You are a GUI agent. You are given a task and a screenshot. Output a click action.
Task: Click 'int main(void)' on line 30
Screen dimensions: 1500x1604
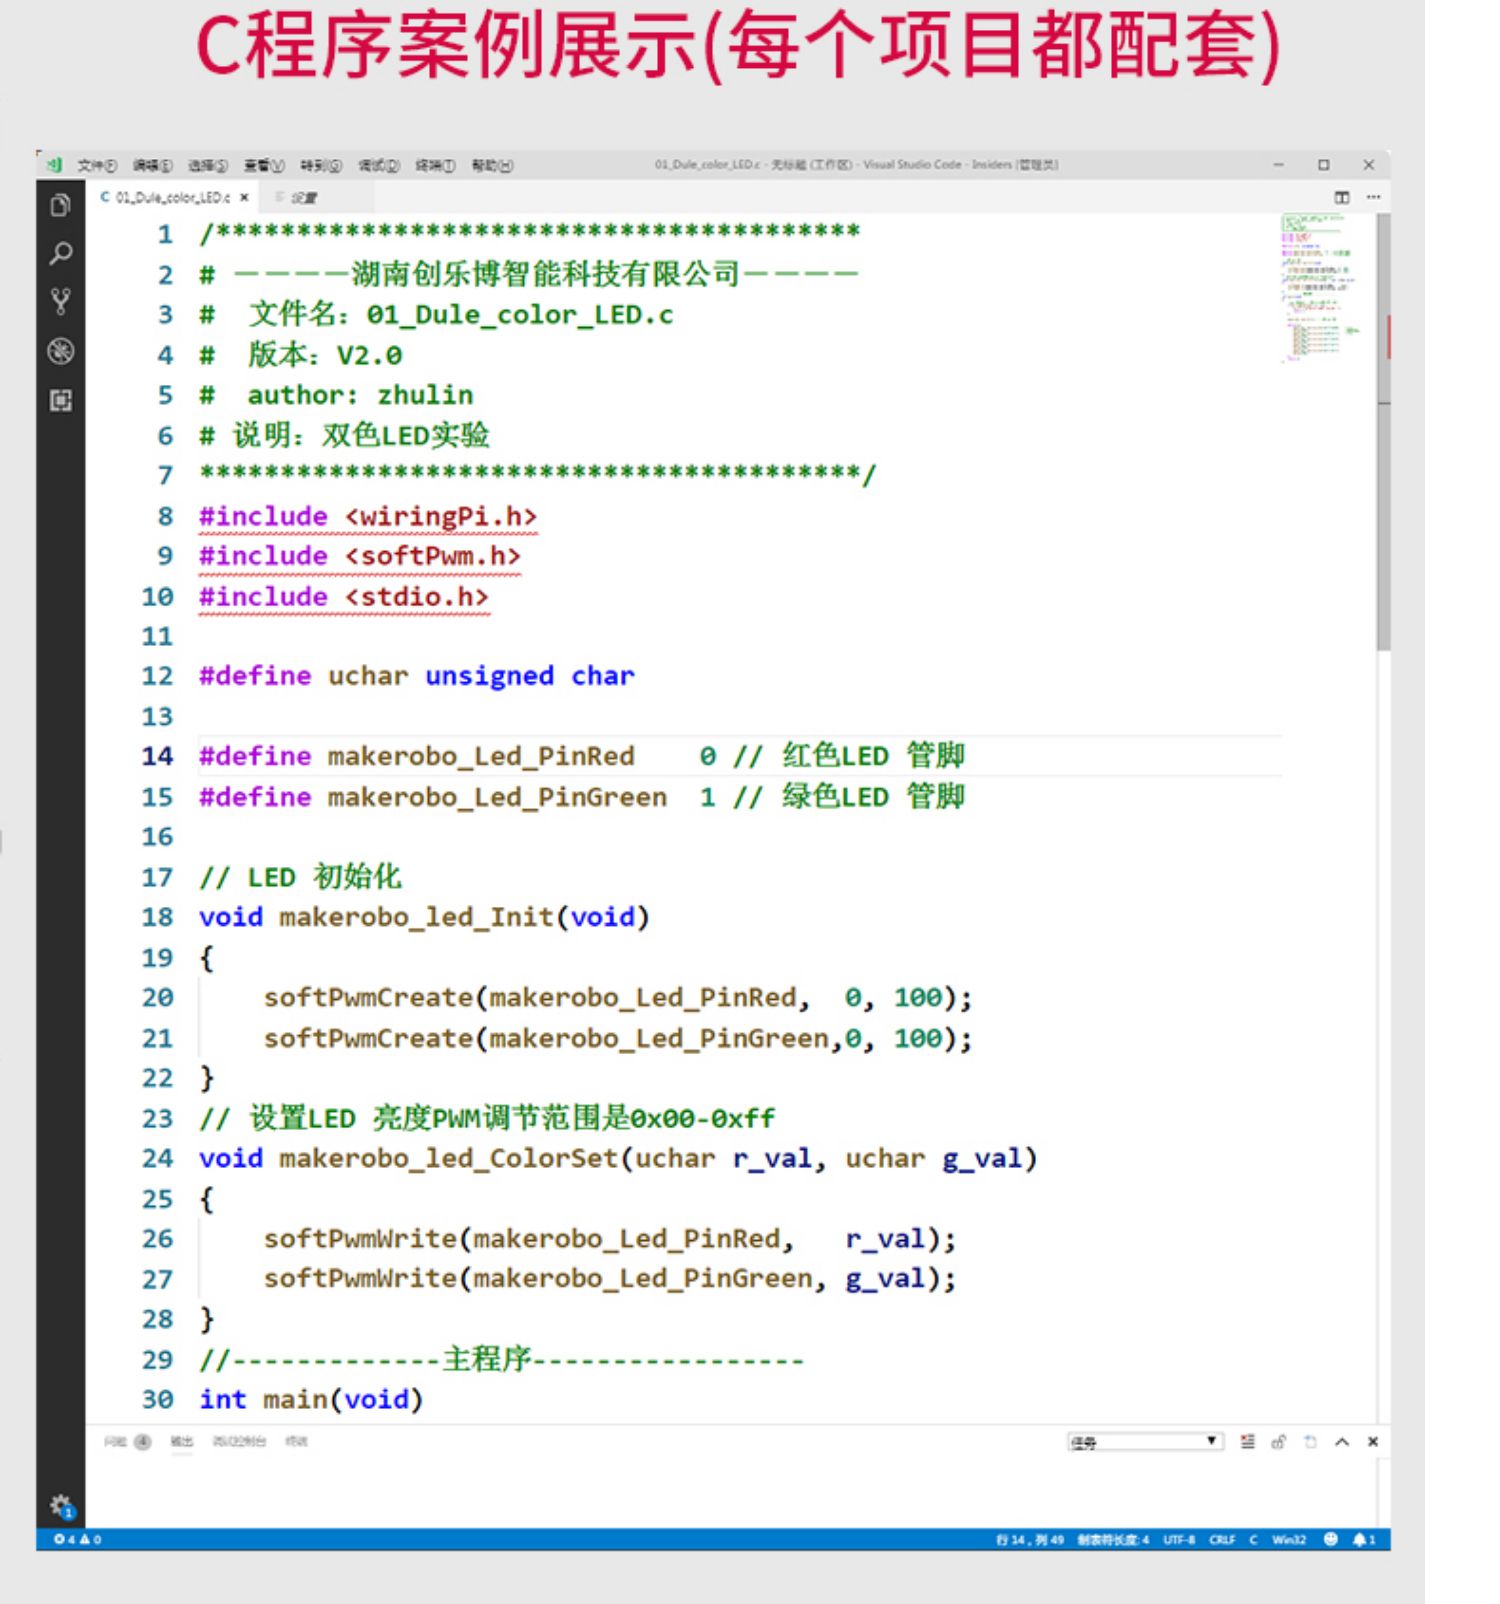click(x=311, y=1399)
